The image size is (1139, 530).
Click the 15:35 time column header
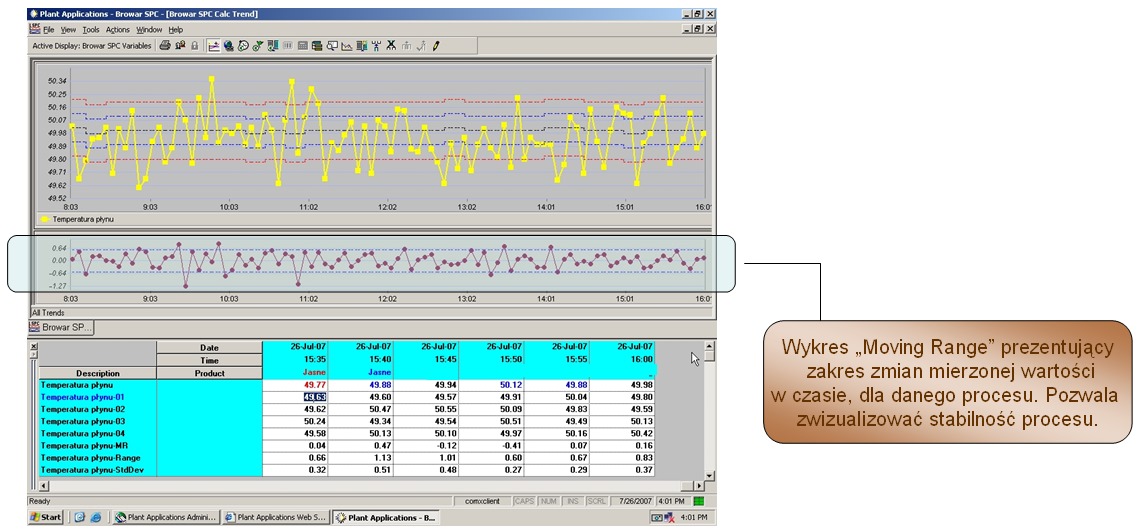click(295, 360)
